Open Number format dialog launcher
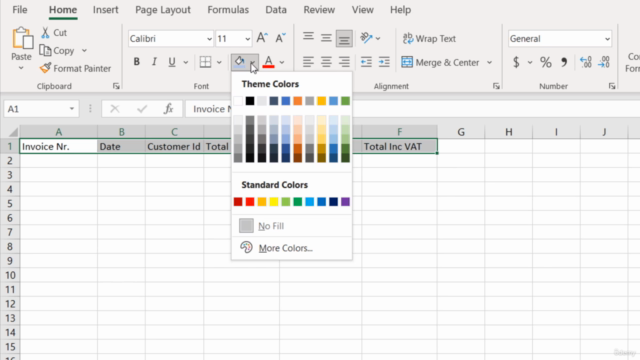Image resolution: width=640 pixels, height=360 pixels. (x=612, y=86)
